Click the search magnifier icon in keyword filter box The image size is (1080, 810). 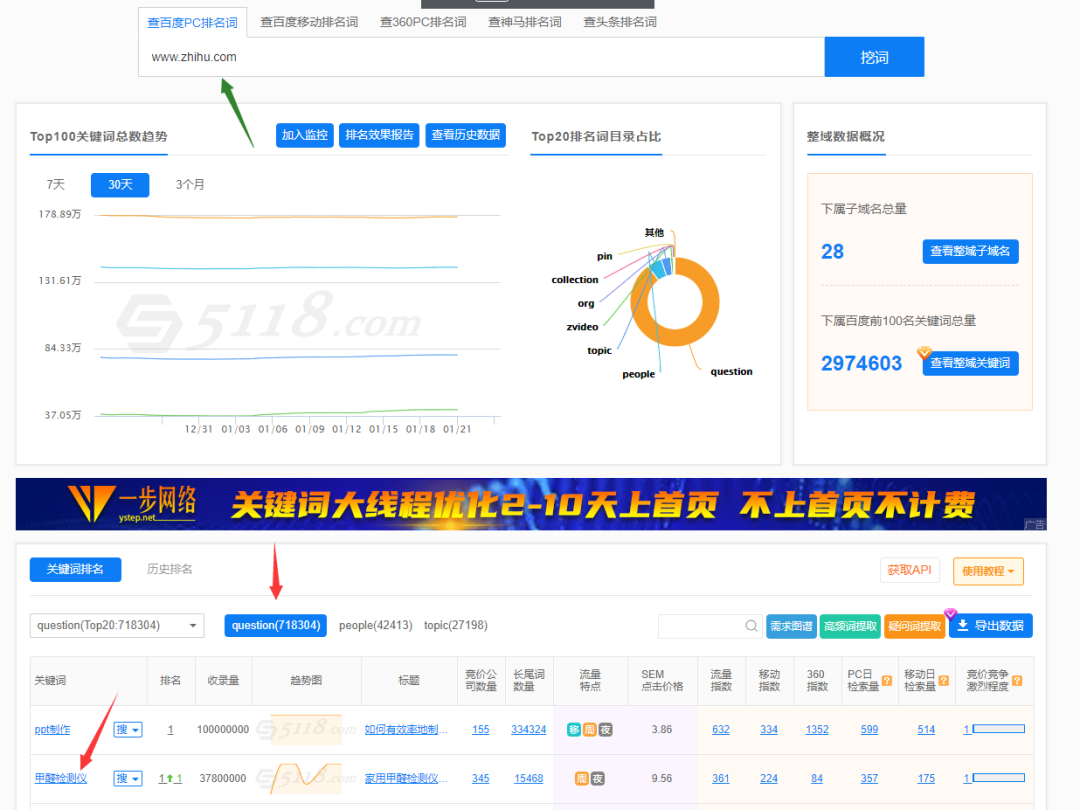[751, 625]
